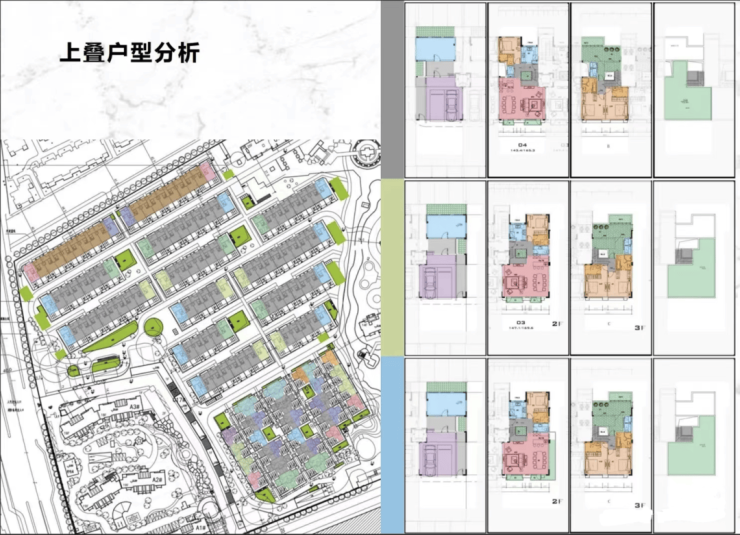
Task: Click the A2# building label on site plan
Action: click(157, 478)
